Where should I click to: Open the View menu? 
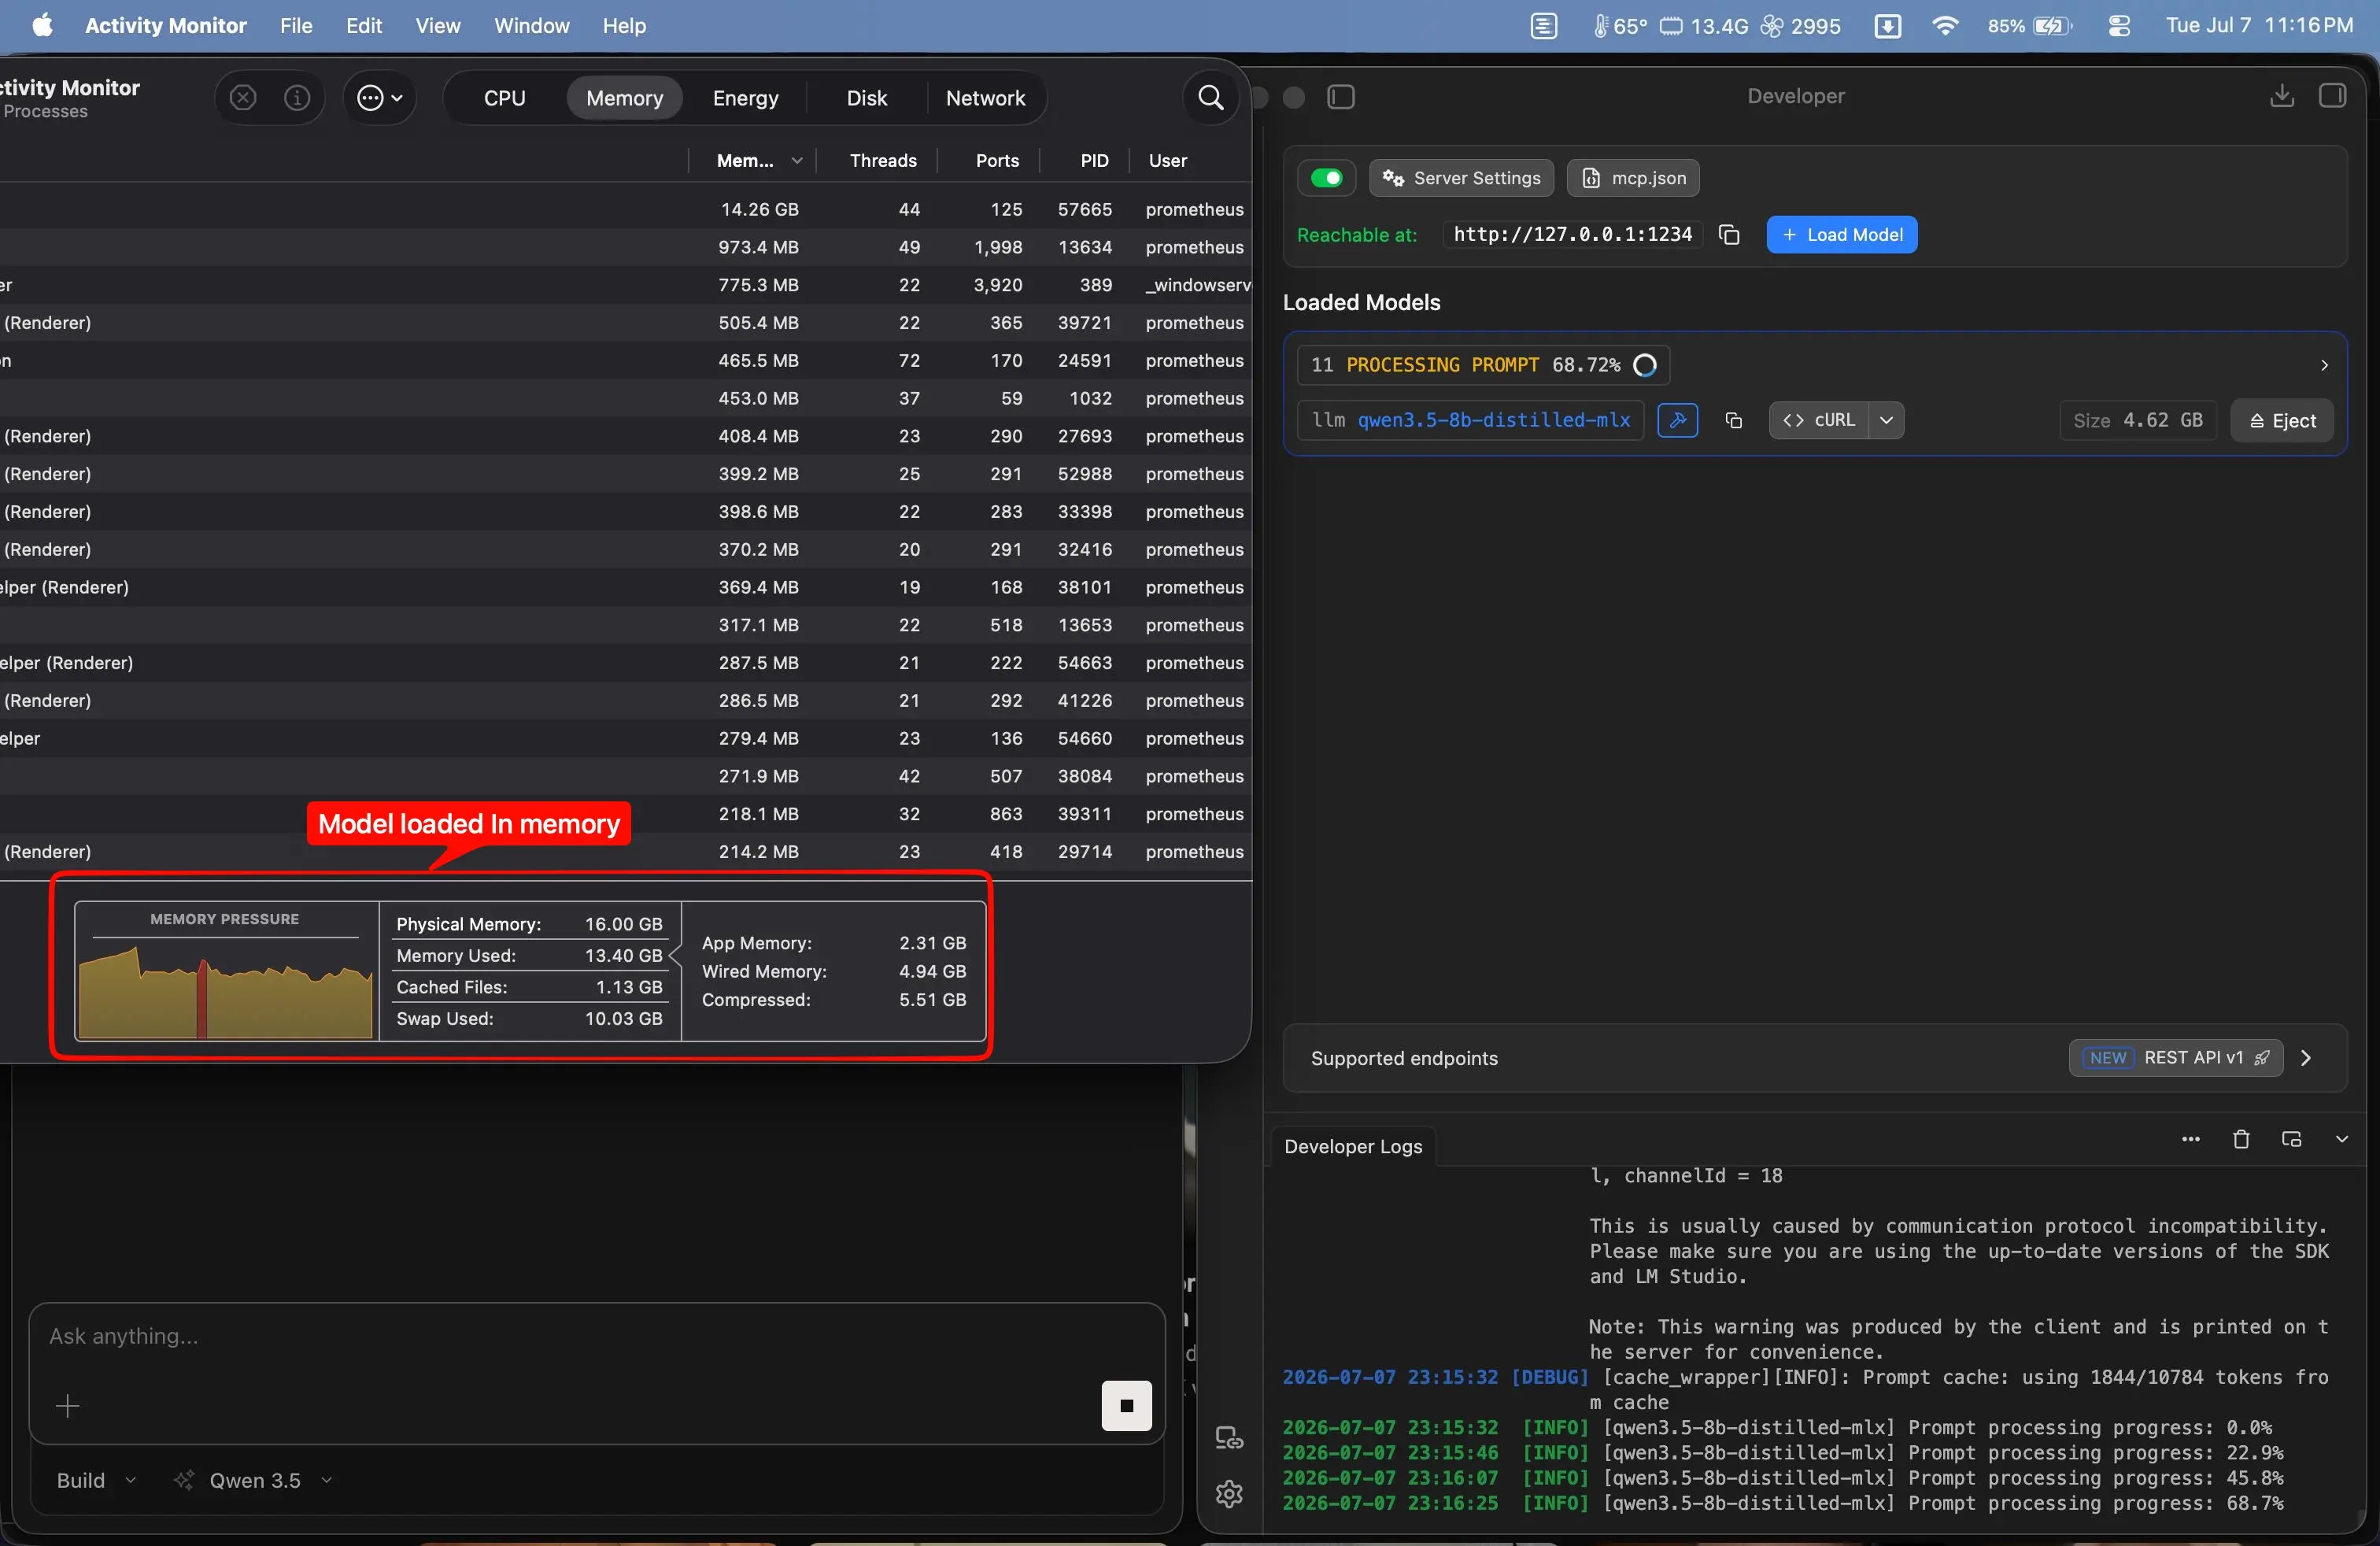(x=437, y=26)
